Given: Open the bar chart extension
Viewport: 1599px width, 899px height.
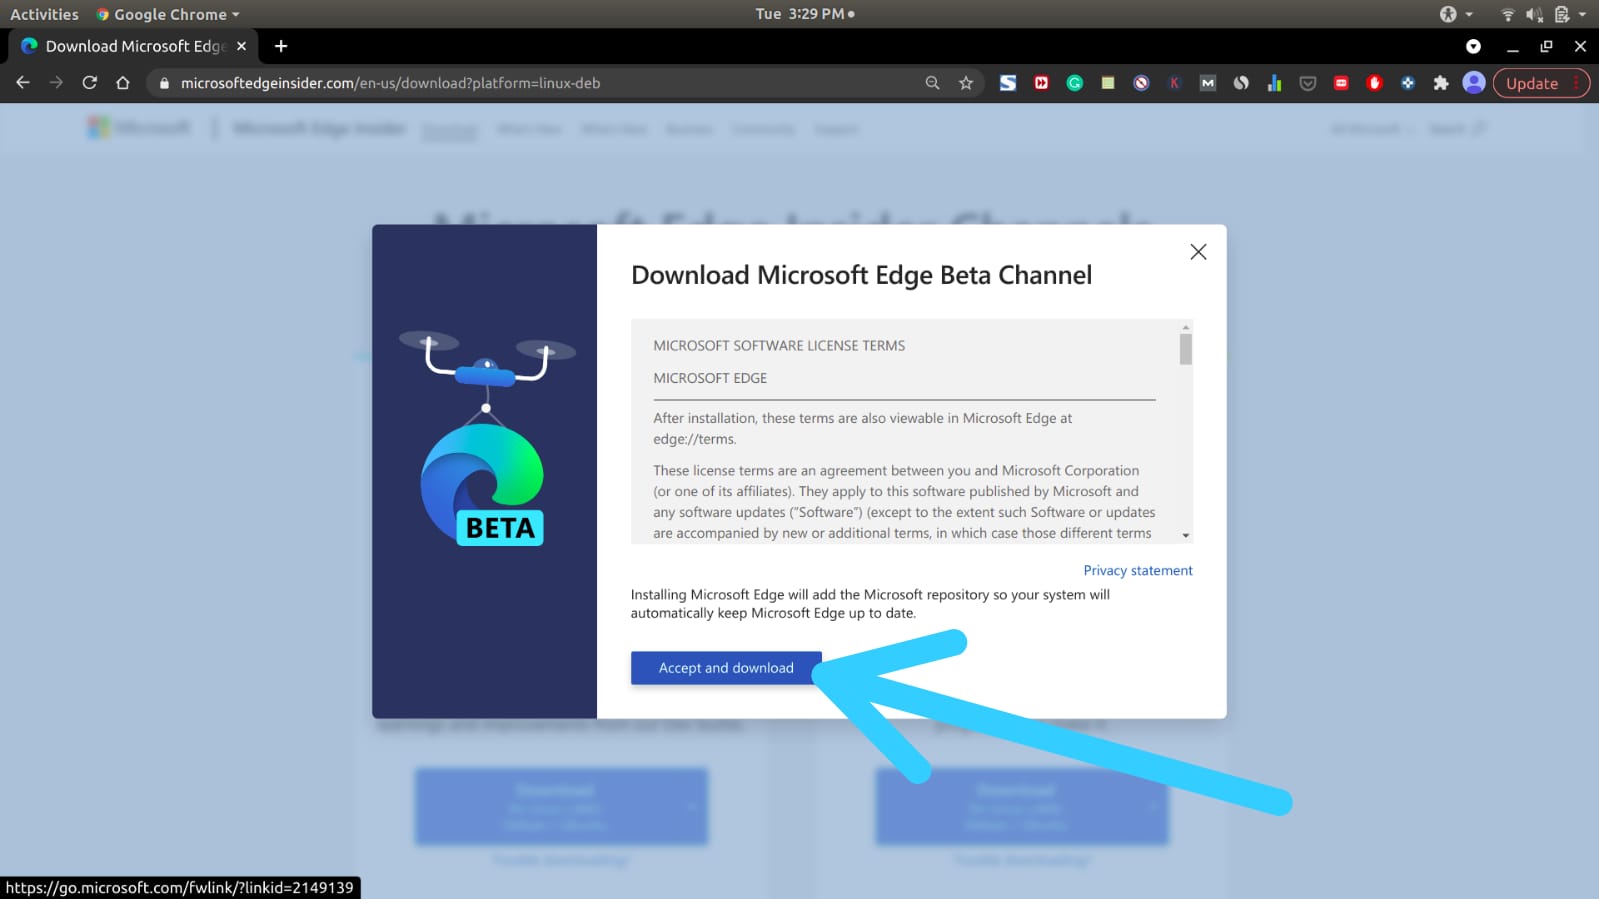Looking at the screenshot, I should click(x=1274, y=83).
